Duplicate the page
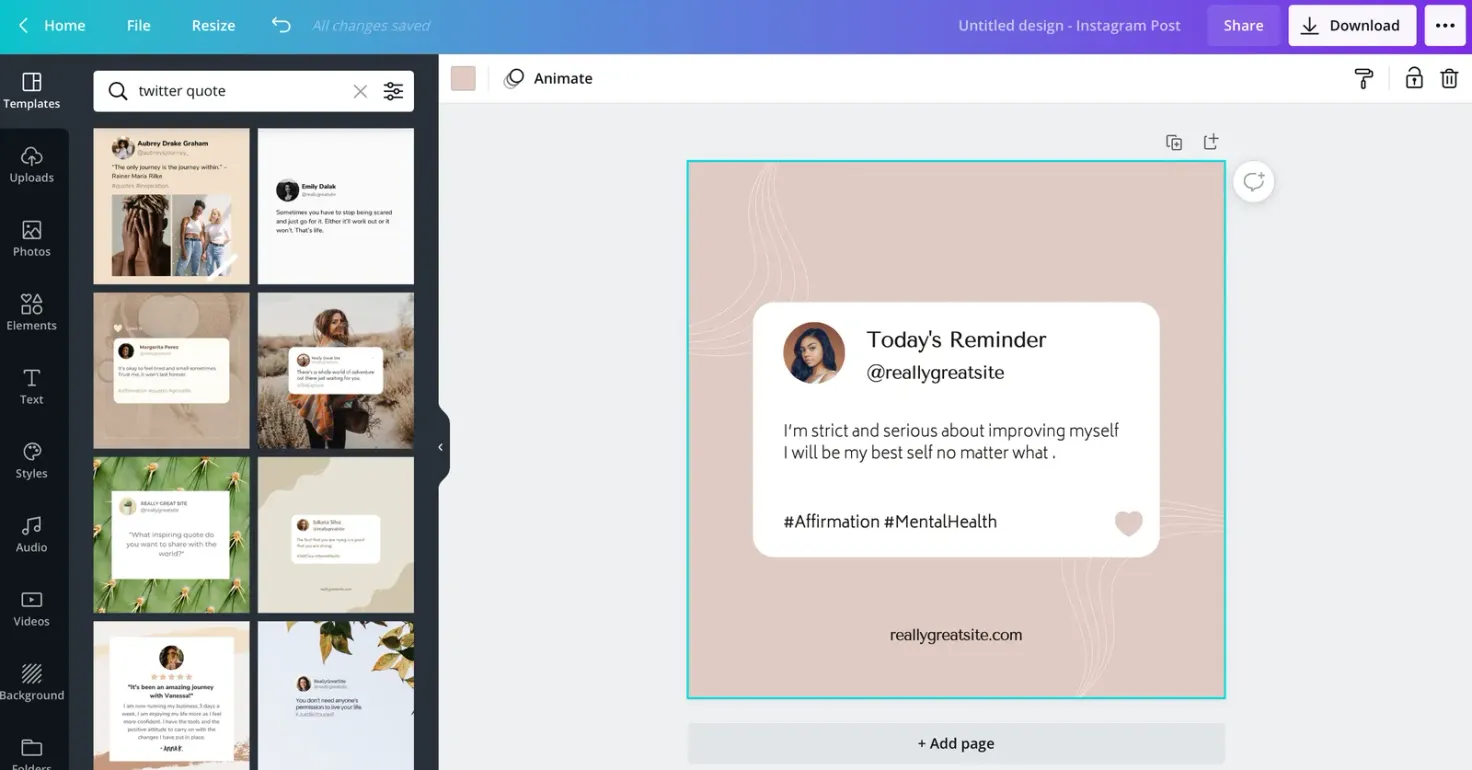Image resolution: width=1472 pixels, height=770 pixels. [x=1174, y=142]
